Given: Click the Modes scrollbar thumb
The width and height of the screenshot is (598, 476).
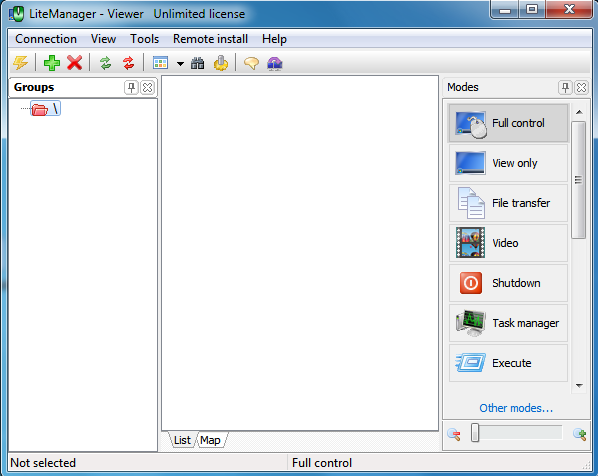Looking at the screenshot, I should pos(579,180).
